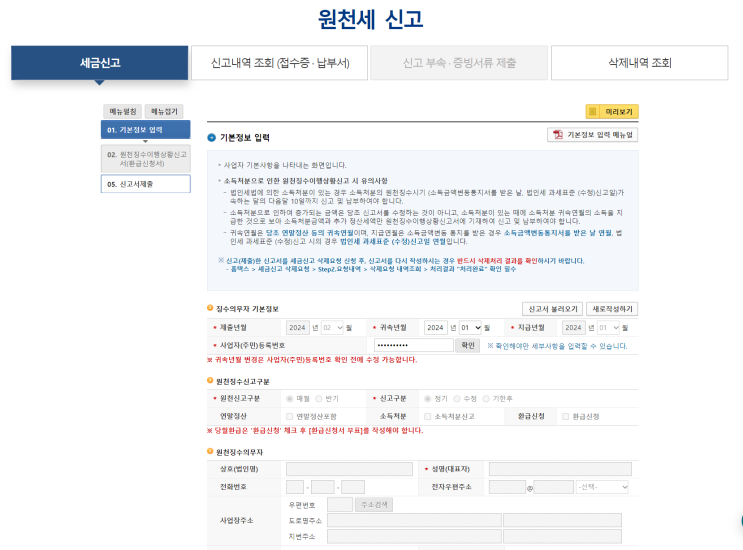Click the 우편번호 input field

(340, 505)
